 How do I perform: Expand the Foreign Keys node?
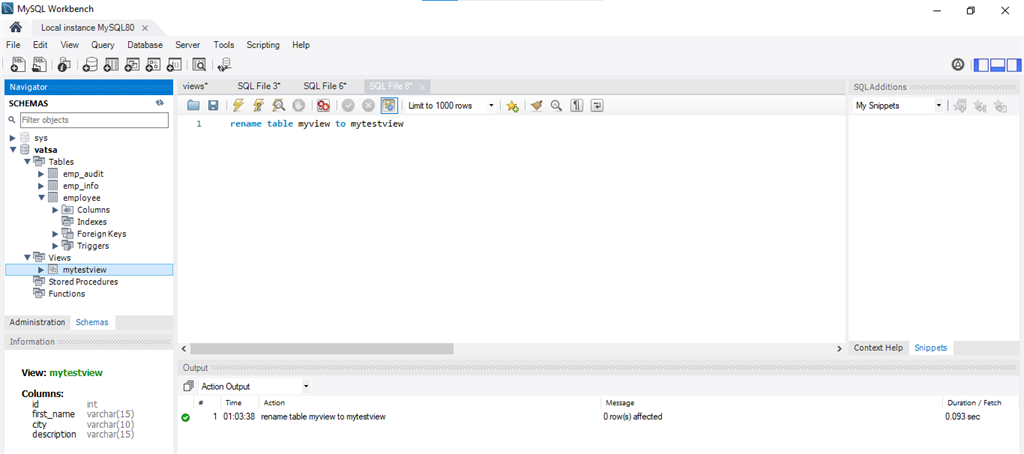[55, 234]
